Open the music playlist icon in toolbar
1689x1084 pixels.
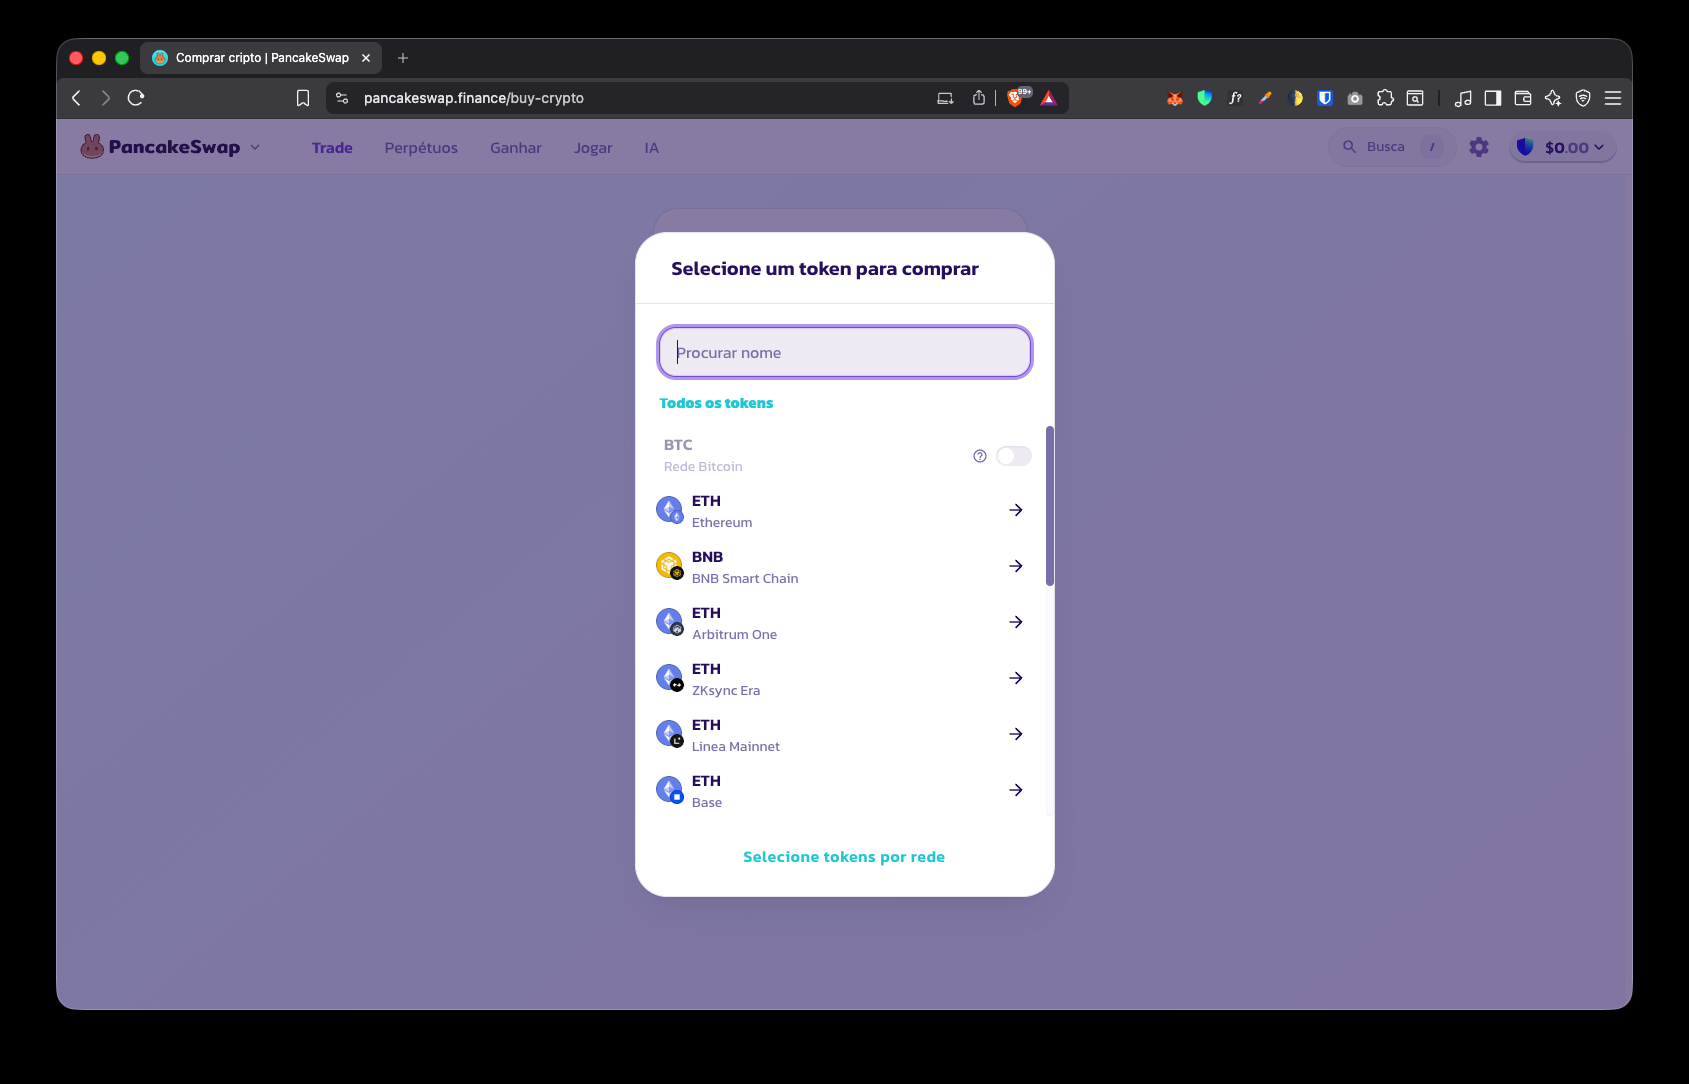[x=1463, y=98]
